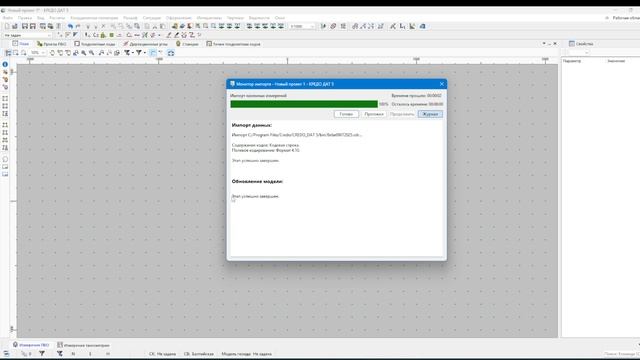
Task: Switch to the Точки теодолитных ходов tab
Action: click(233, 44)
